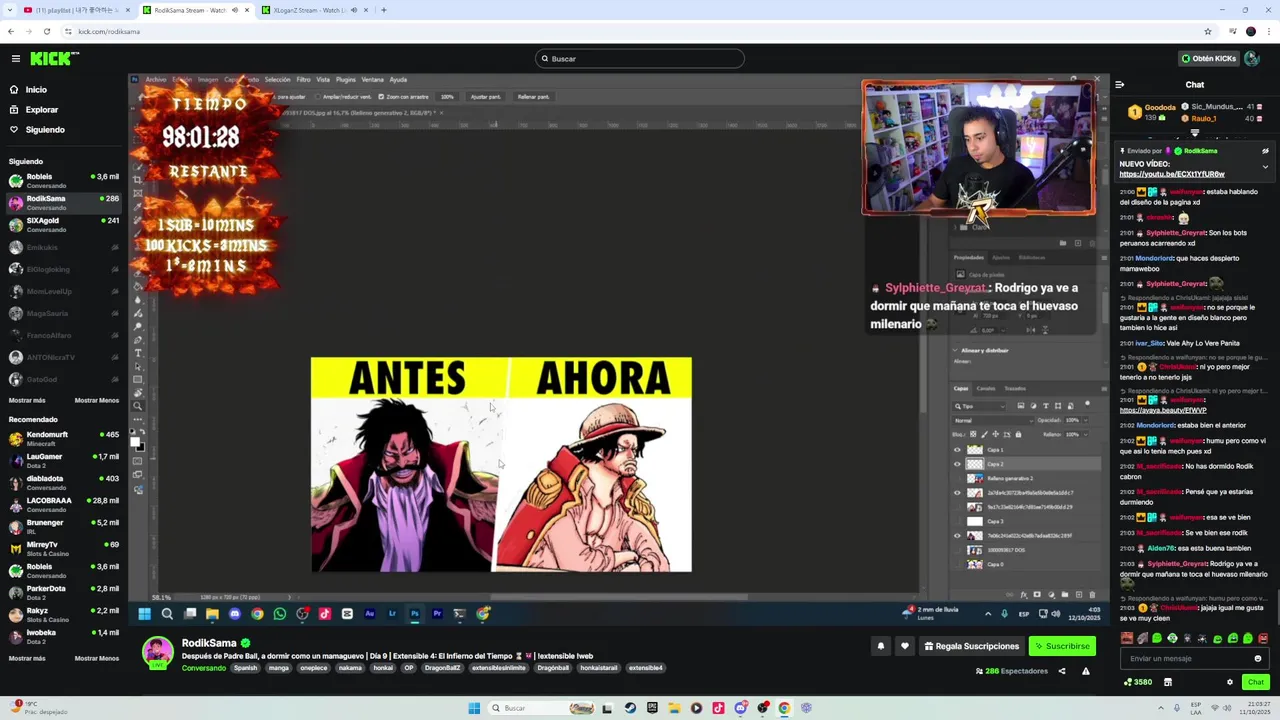Bookmark the page with the star icon
Image resolution: width=1280 pixels, height=720 pixels.
tap(1208, 31)
